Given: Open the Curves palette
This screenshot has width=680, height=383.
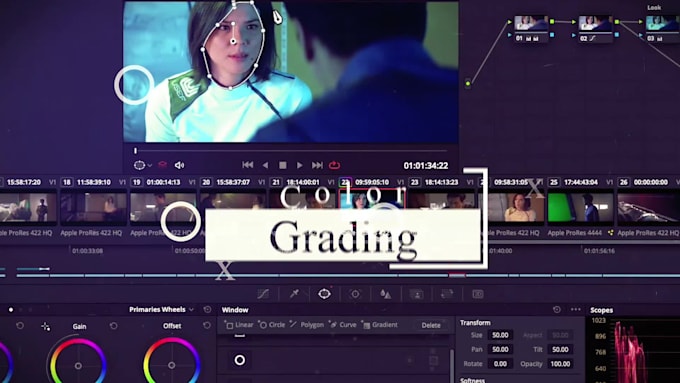Looking at the screenshot, I should (x=263, y=294).
